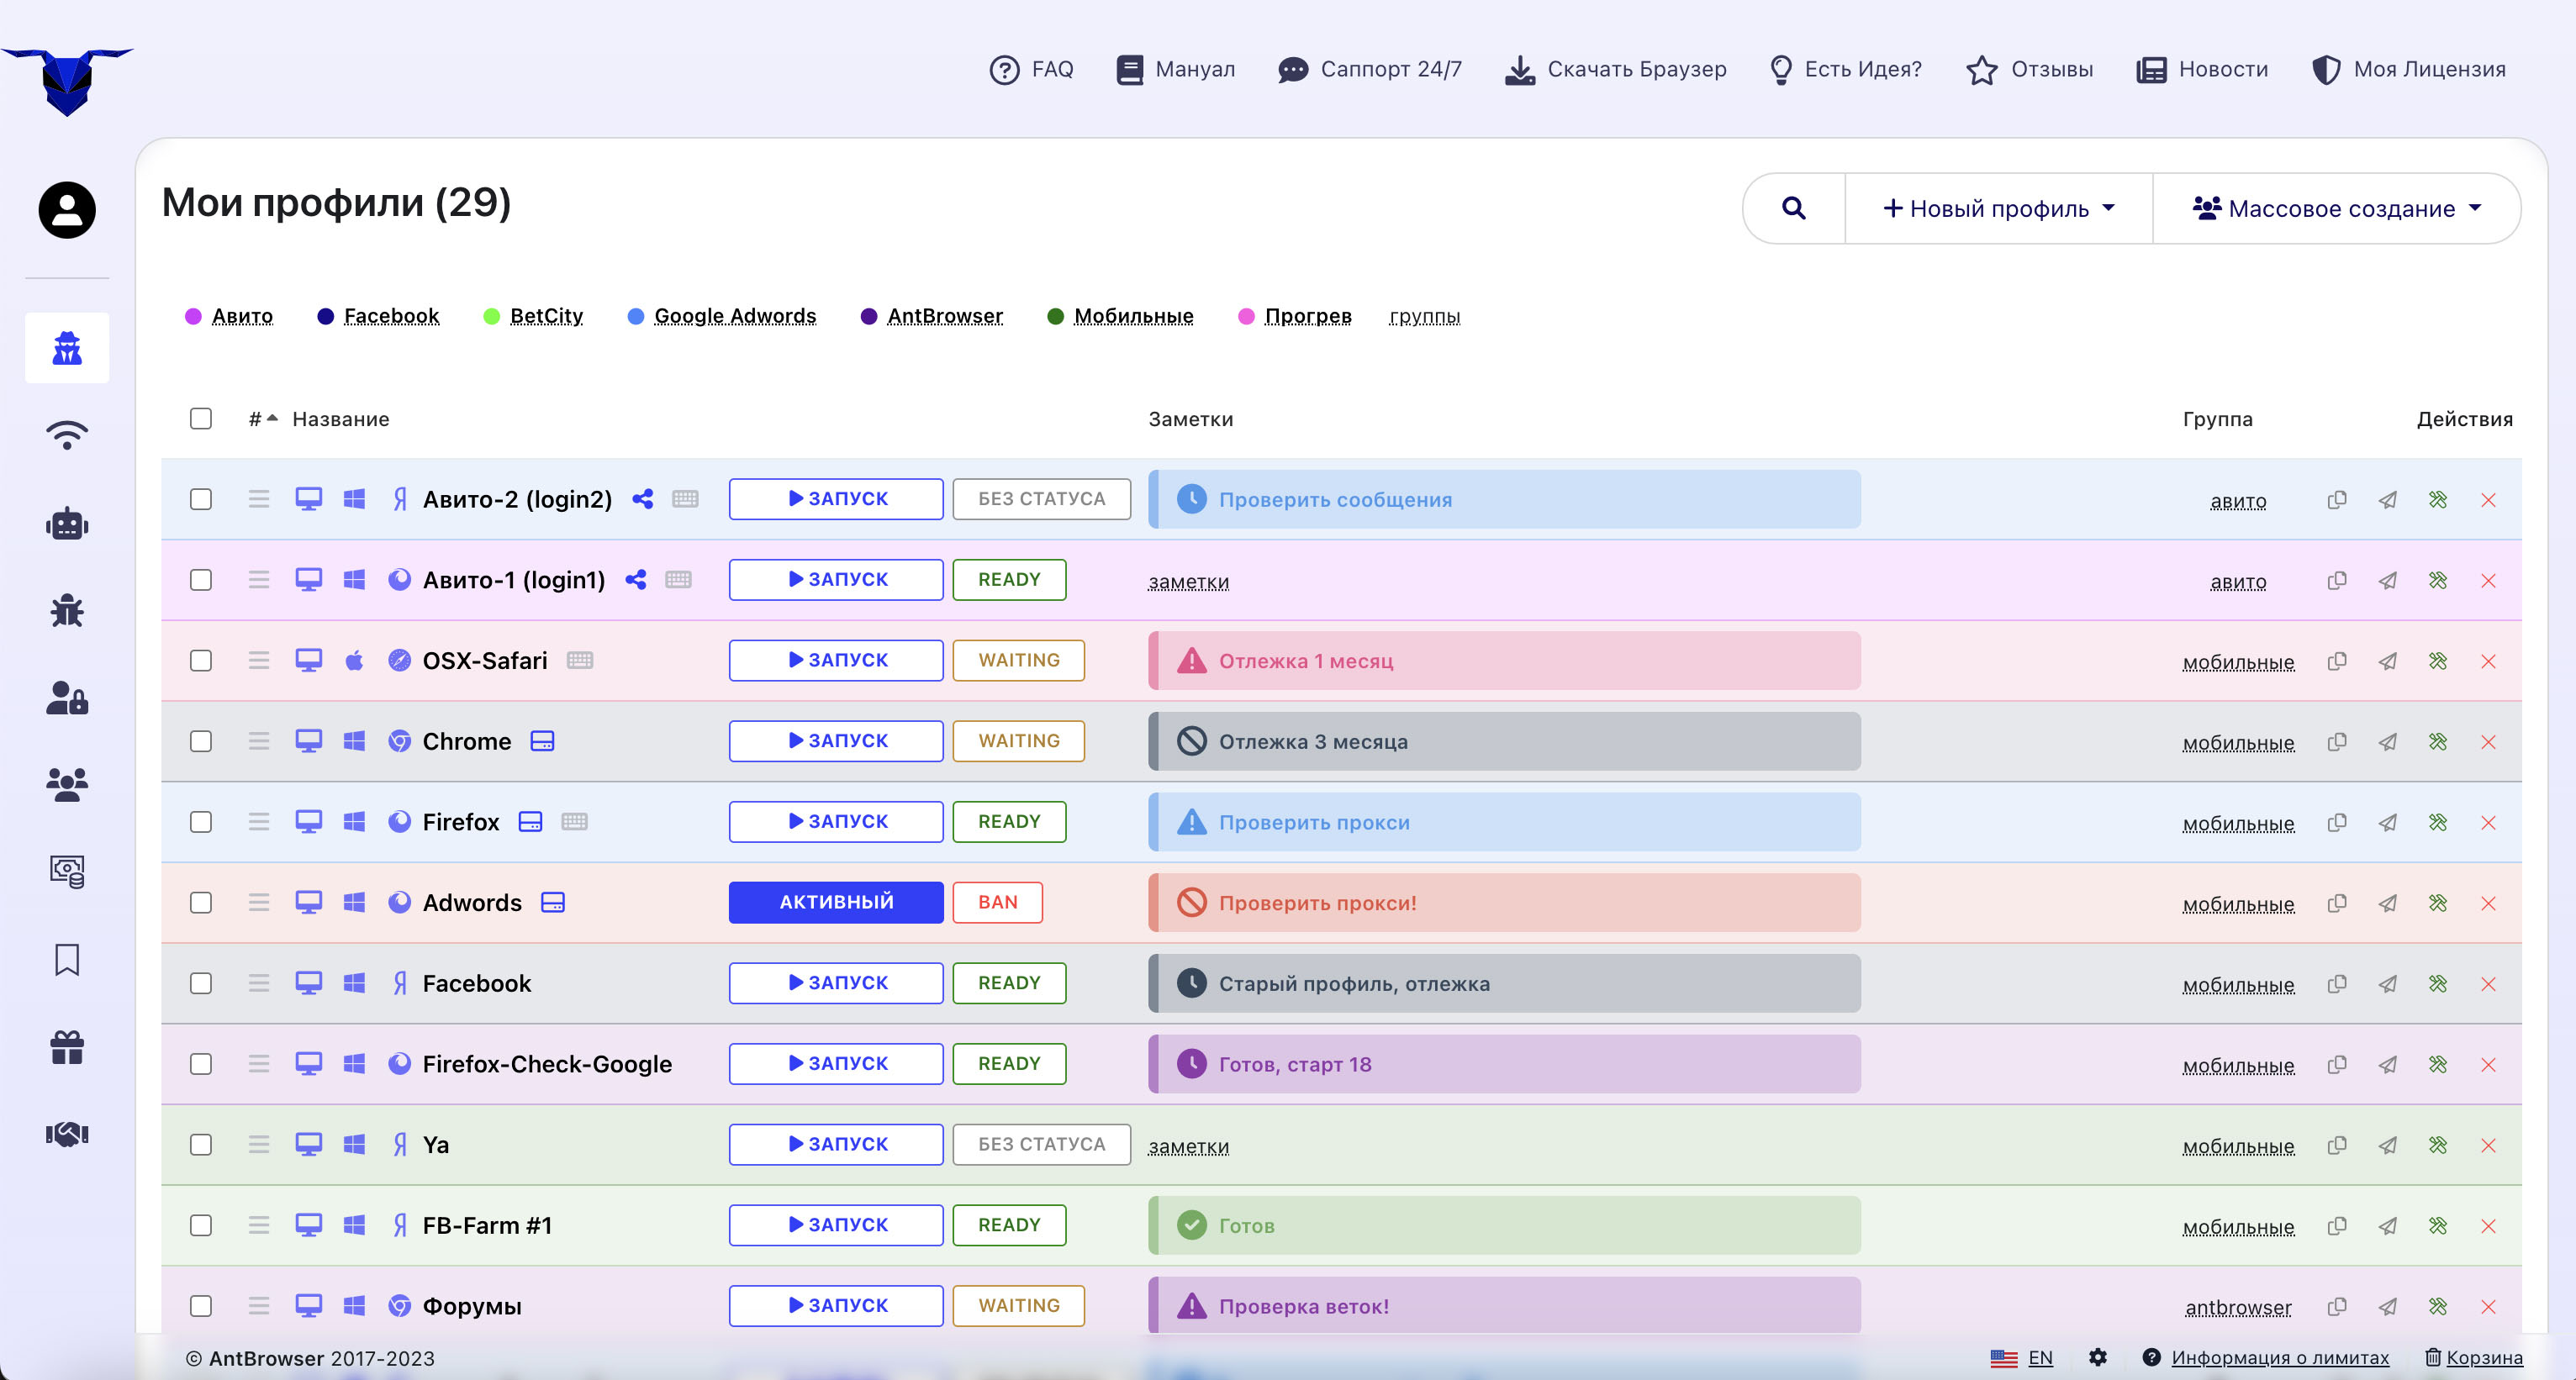Open the bug icon in sidebar
This screenshot has height=1380, width=2576.
67,610
